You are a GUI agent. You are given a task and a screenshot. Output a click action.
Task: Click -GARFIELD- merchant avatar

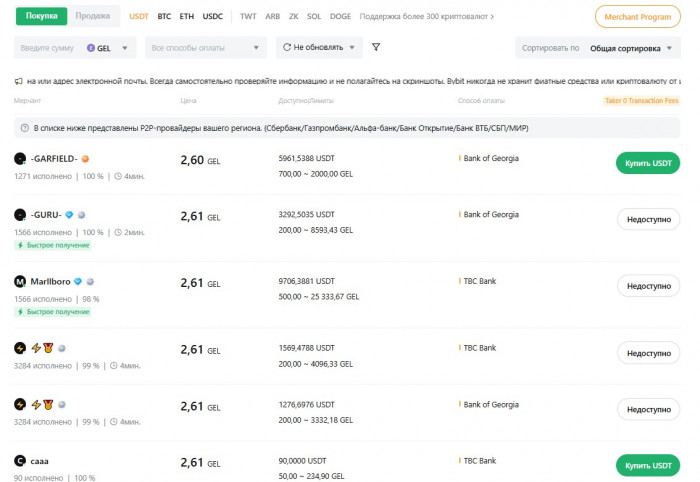point(20,158)
